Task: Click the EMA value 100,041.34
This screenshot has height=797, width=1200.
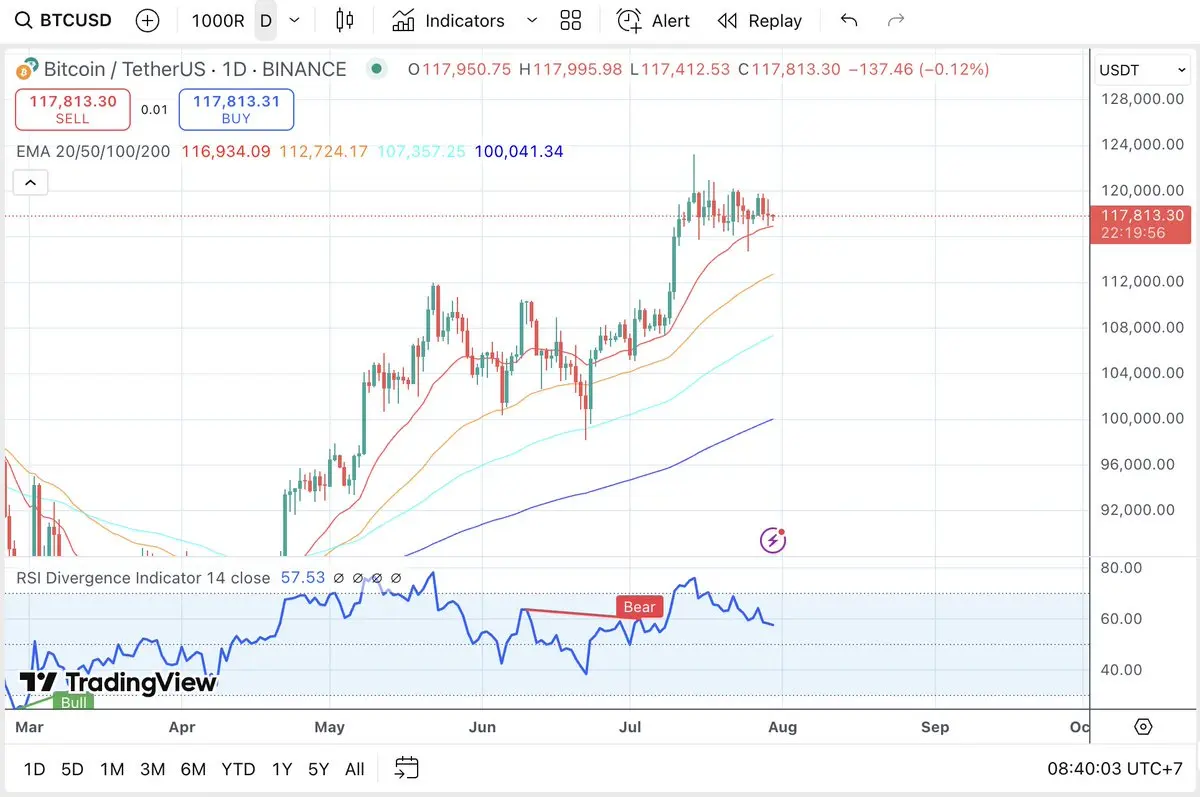Action: click(x=518, y=152)
